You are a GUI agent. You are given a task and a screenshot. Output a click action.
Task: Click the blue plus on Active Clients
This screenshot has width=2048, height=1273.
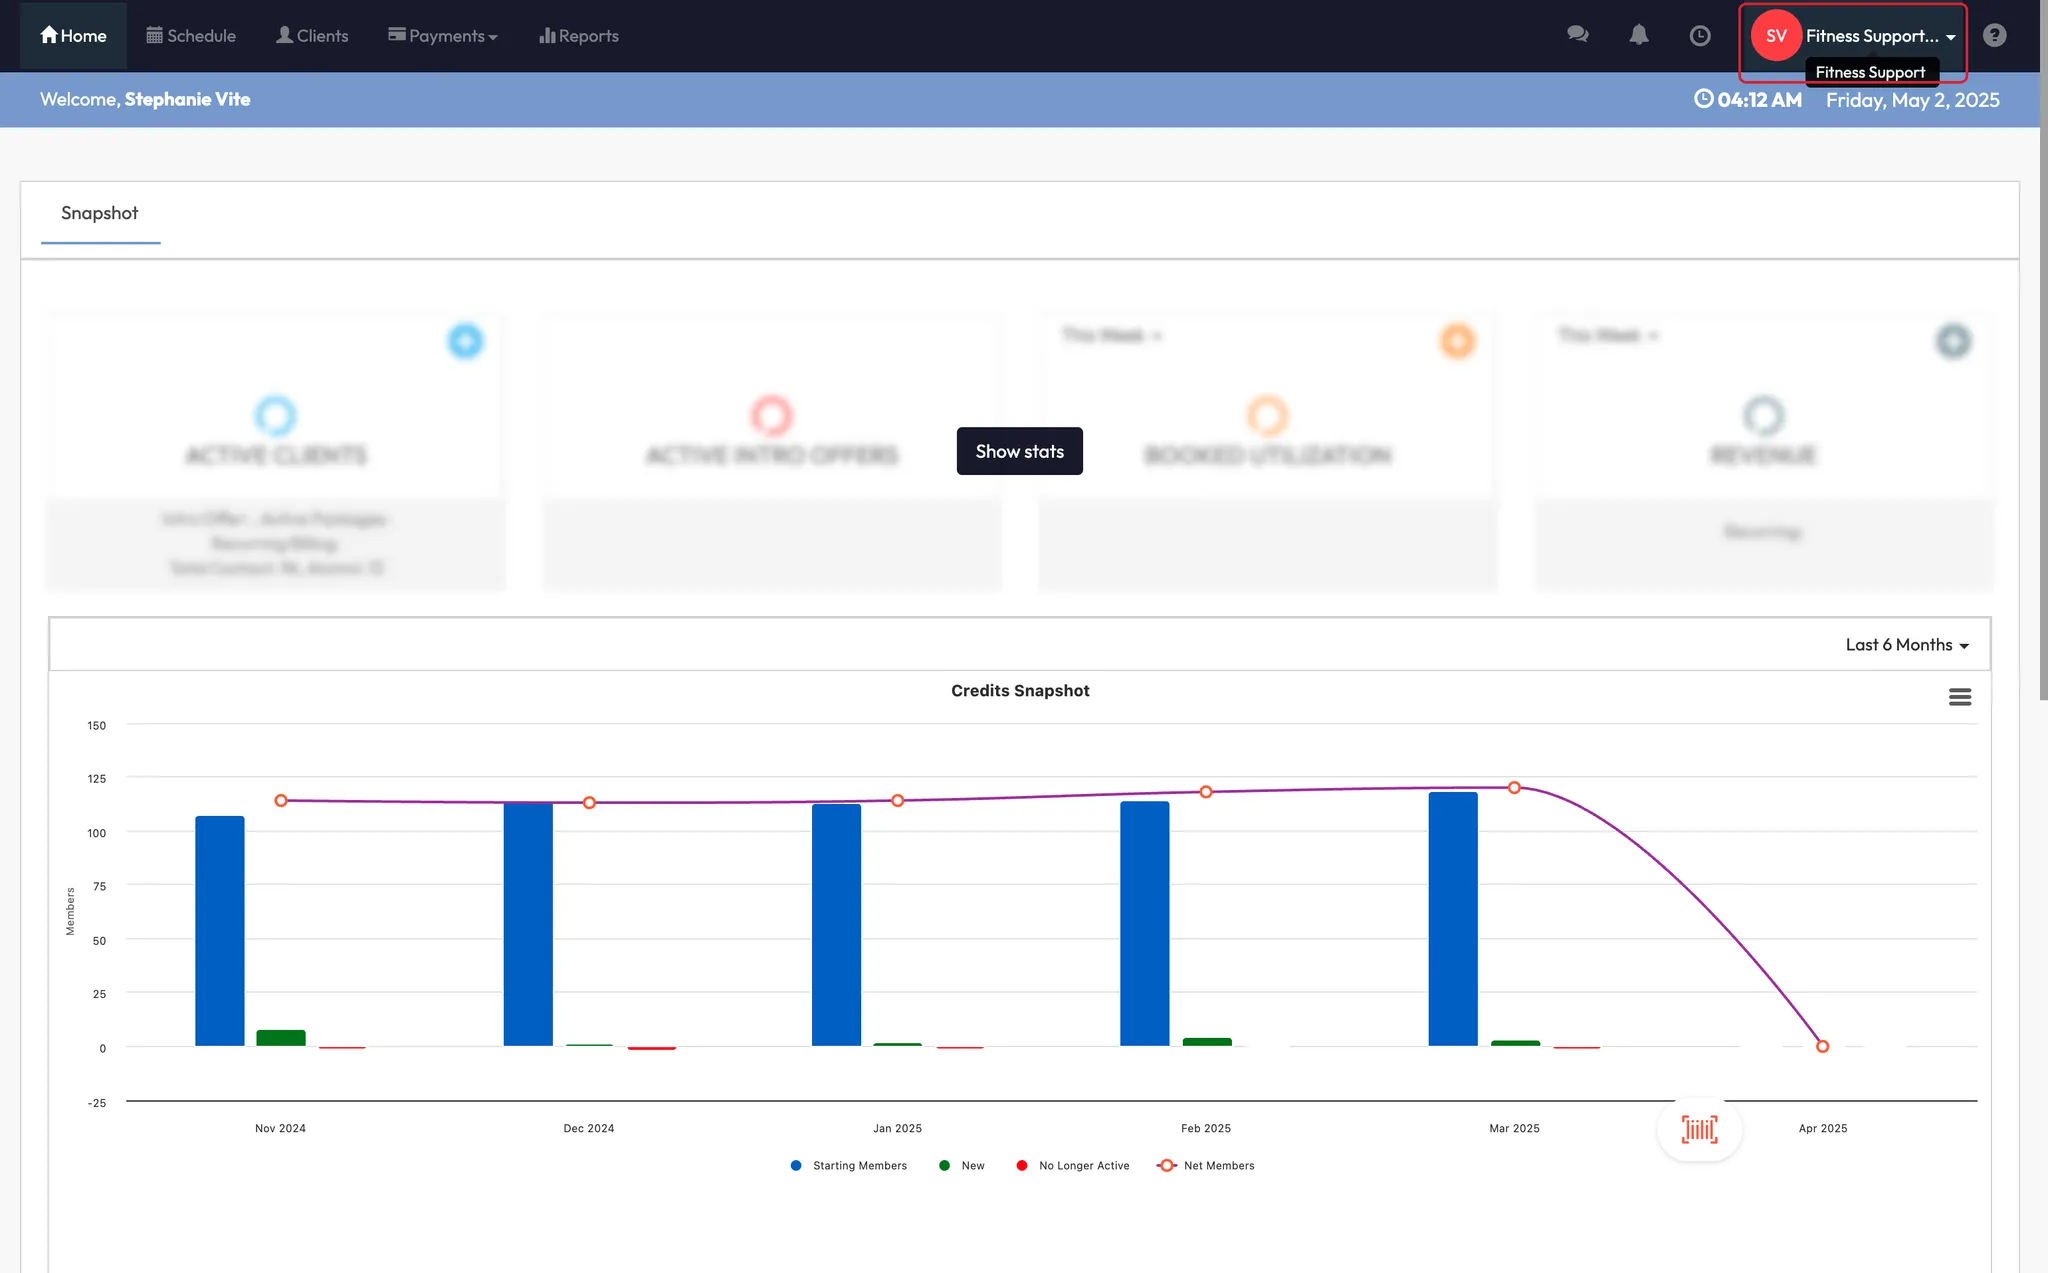(465, 341)
